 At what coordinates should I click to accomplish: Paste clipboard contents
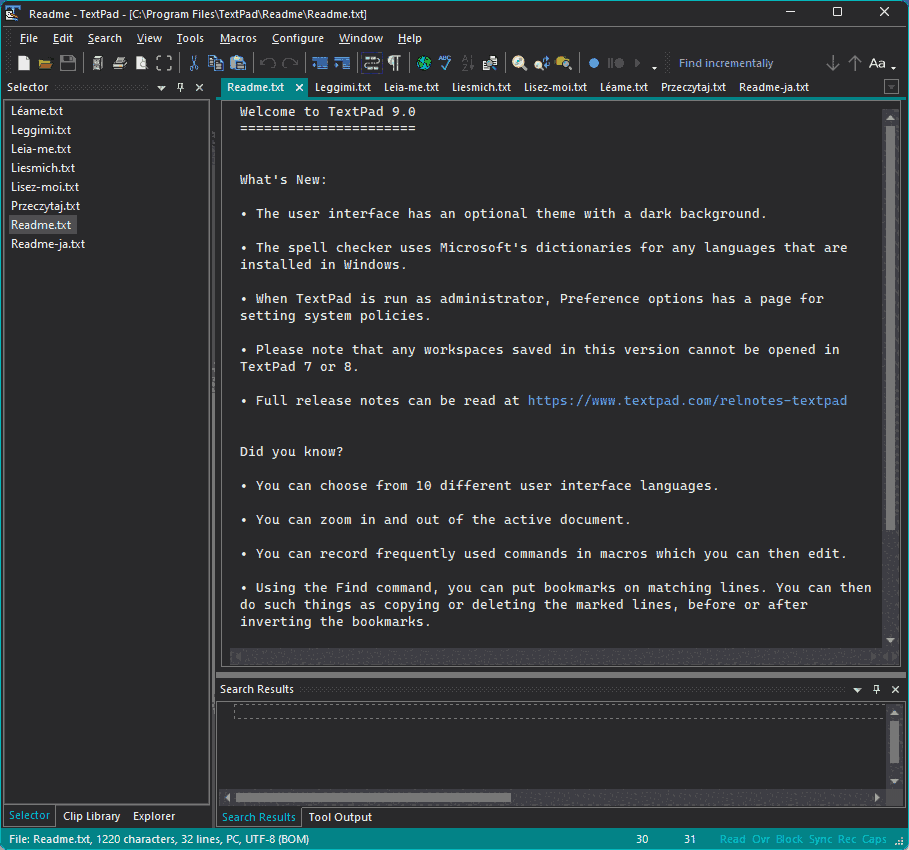(238, 62)
